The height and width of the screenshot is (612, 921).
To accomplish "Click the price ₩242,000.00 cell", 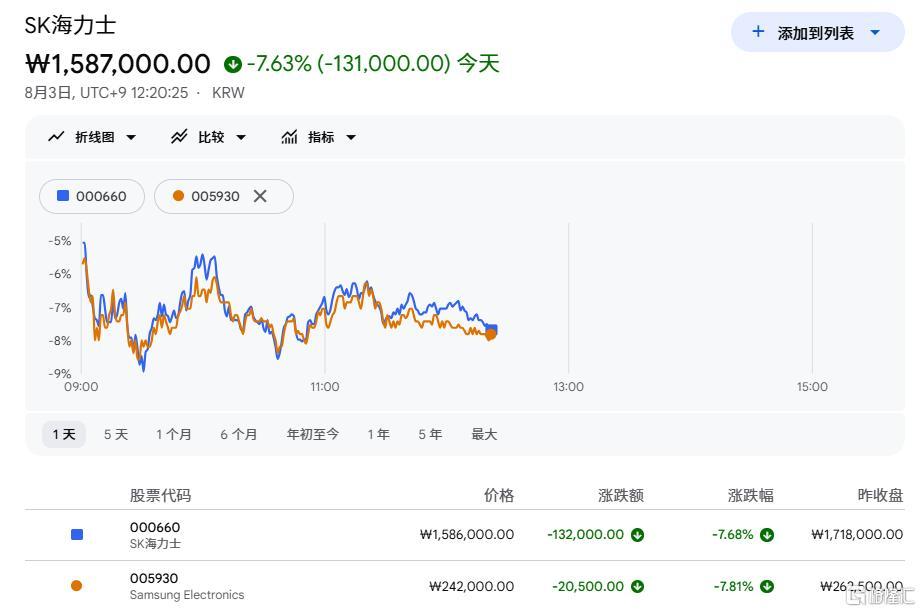I will 472,586.
